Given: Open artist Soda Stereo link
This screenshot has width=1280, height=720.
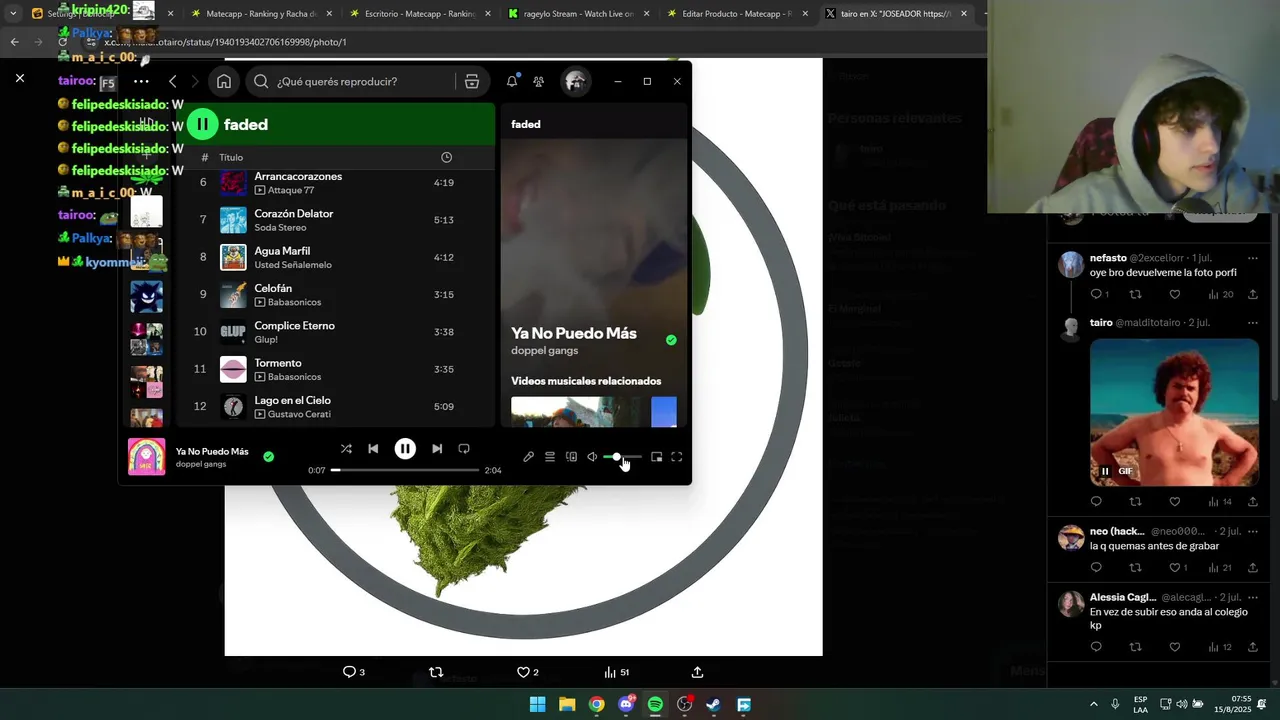Looking at the screenshot, I should click(280, 228).
